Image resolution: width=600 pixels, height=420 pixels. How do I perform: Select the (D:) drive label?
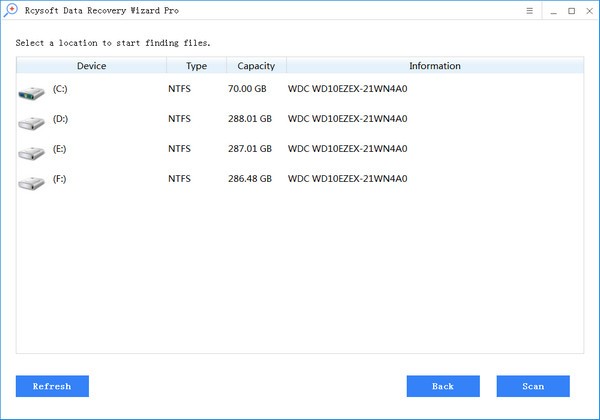(x=60, y=119)
